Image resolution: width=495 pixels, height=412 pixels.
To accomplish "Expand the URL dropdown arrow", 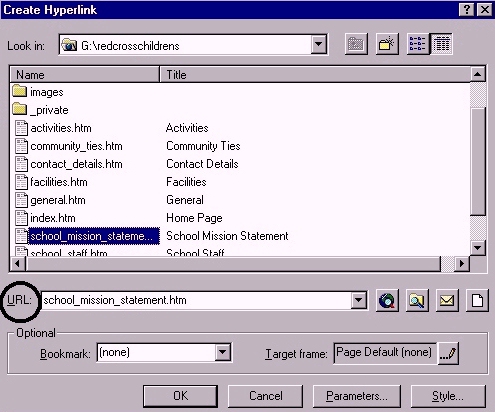I will click(359, 300).
